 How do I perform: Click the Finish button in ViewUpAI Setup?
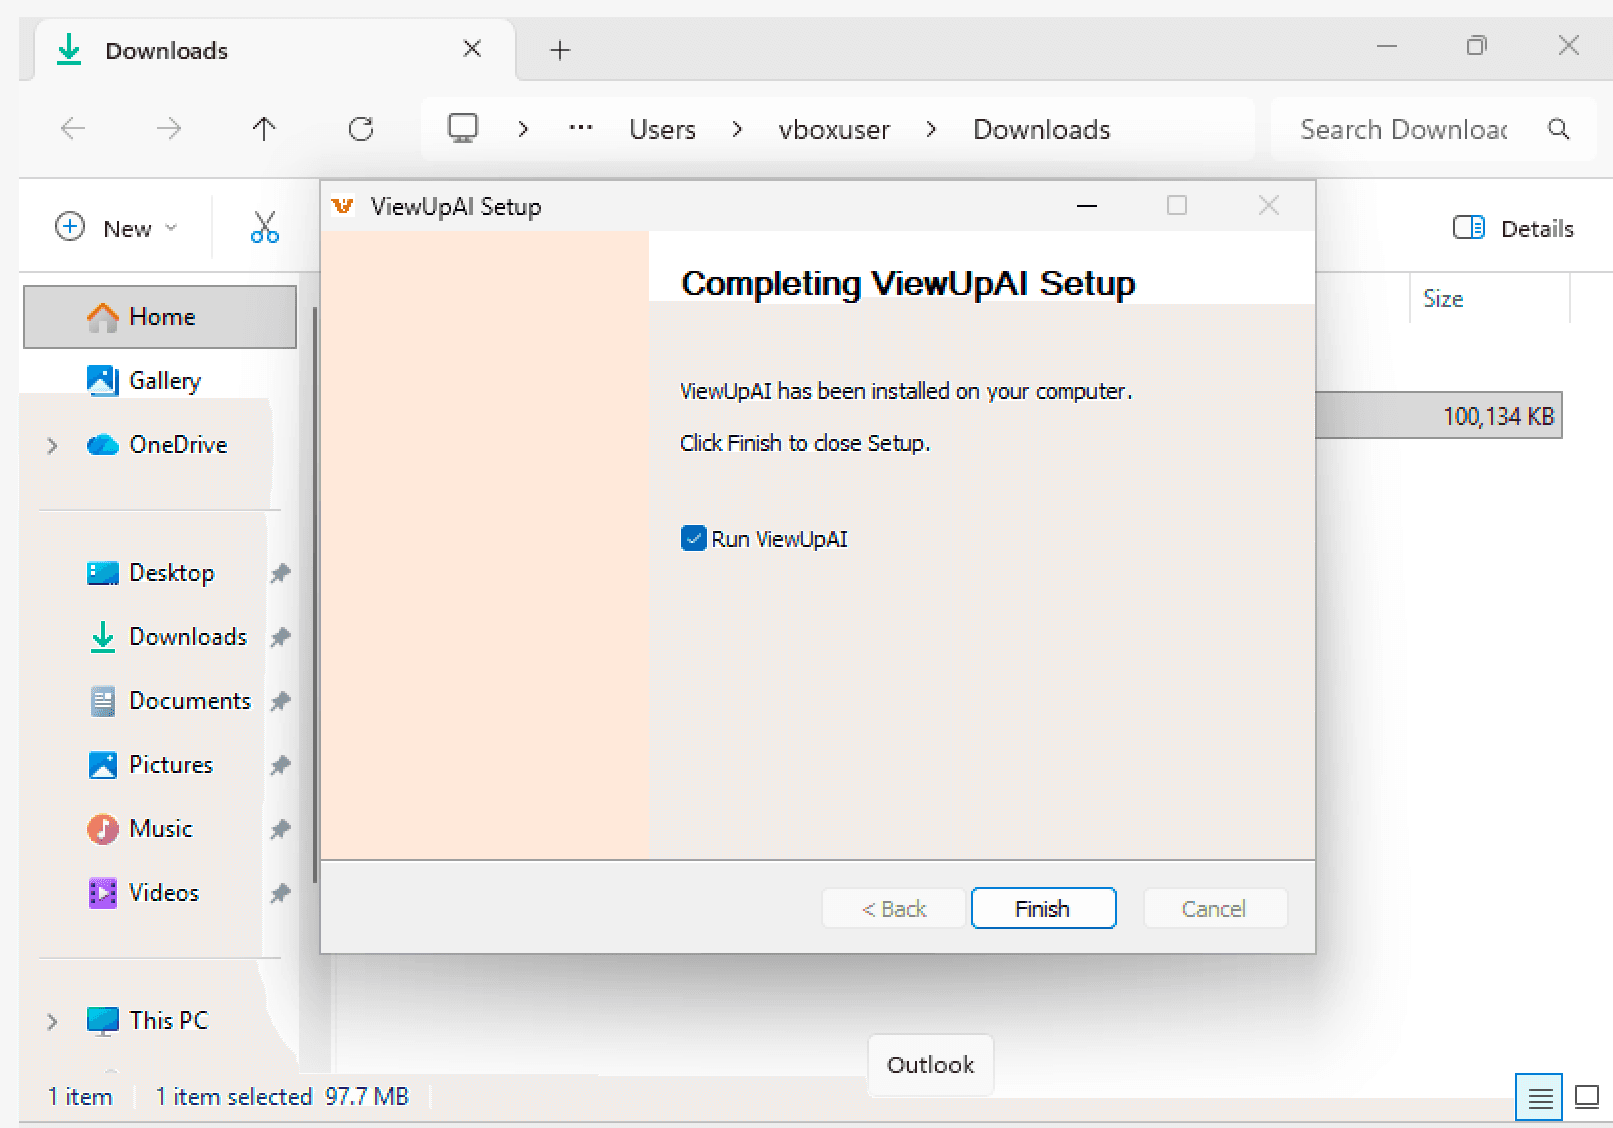(x=1043, y=908)
